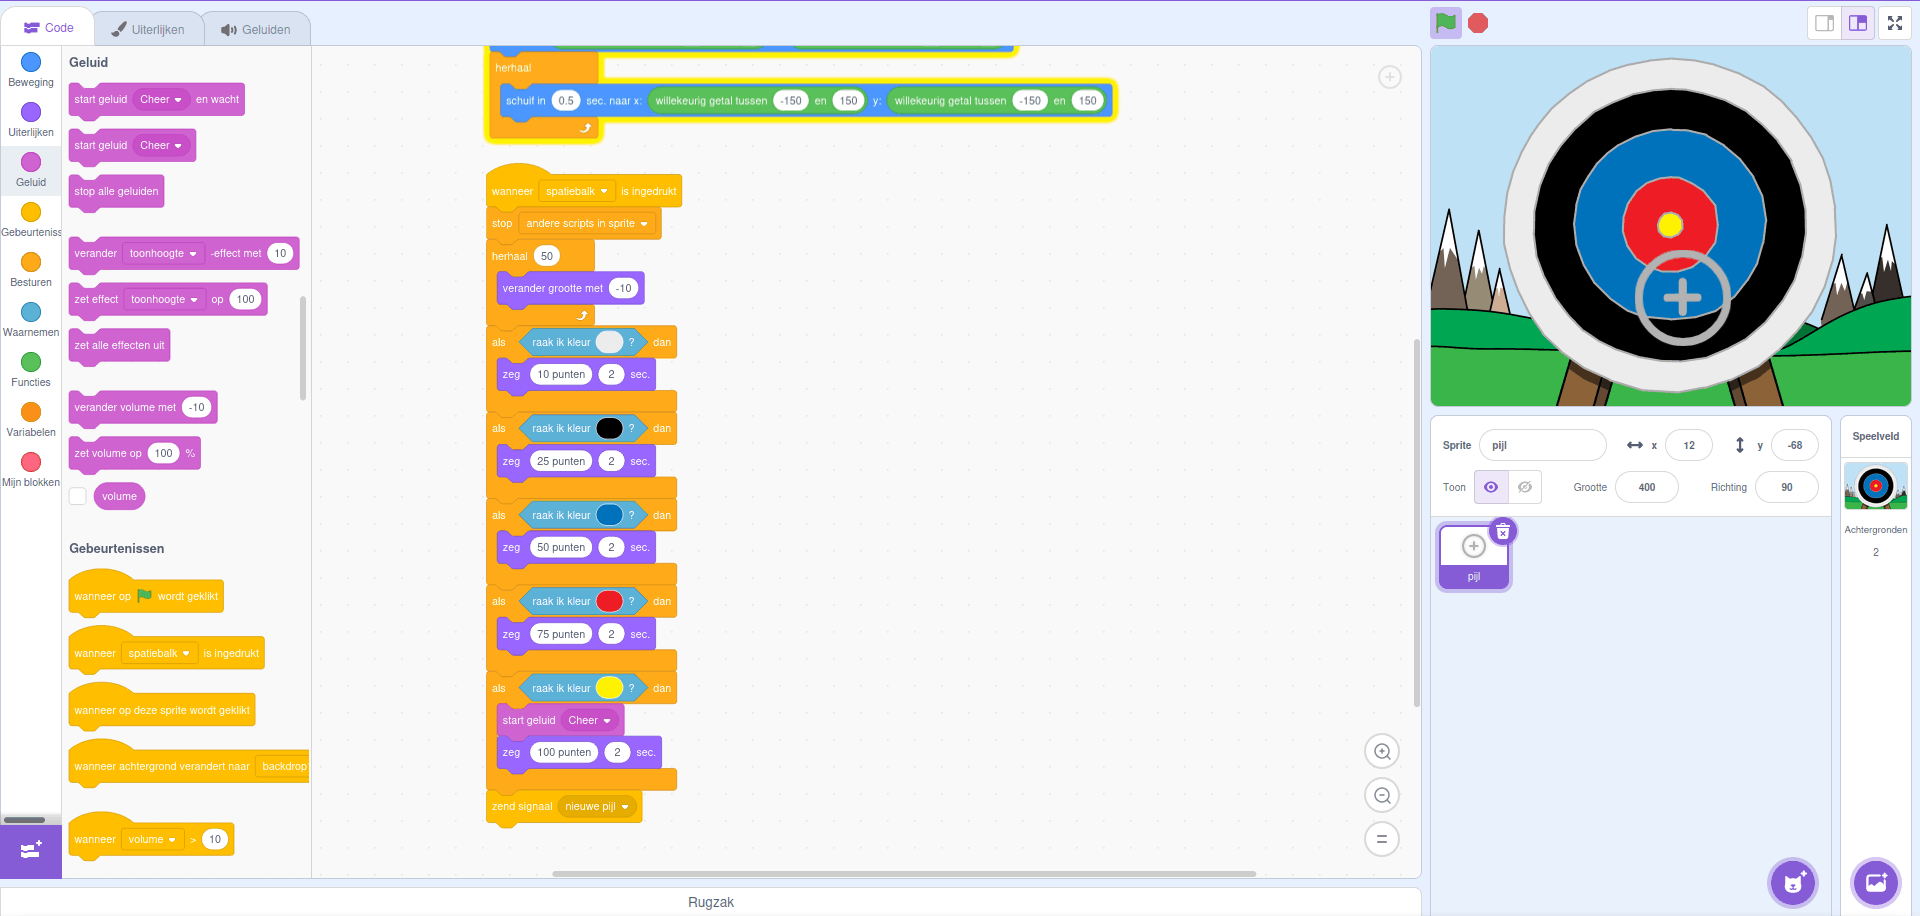Select the Variabelen block category
The width and height of the screenshot is (1920, 916).
tap(31, 421)
